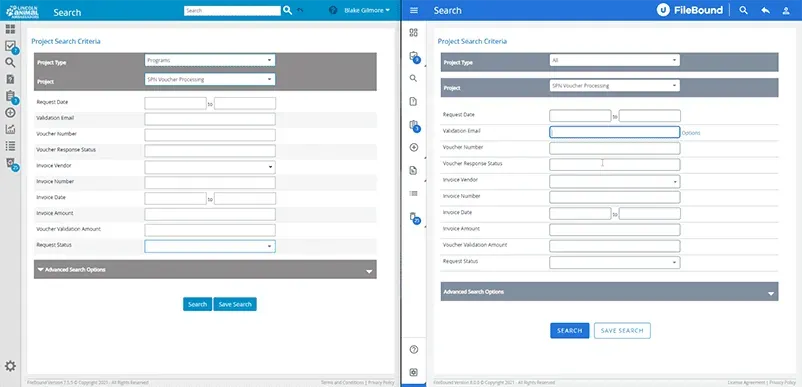Image resolution: width=802 pixels, height=387 pixels.
Task: Open Project Type dropdown showing Programs
Action: 210,60
